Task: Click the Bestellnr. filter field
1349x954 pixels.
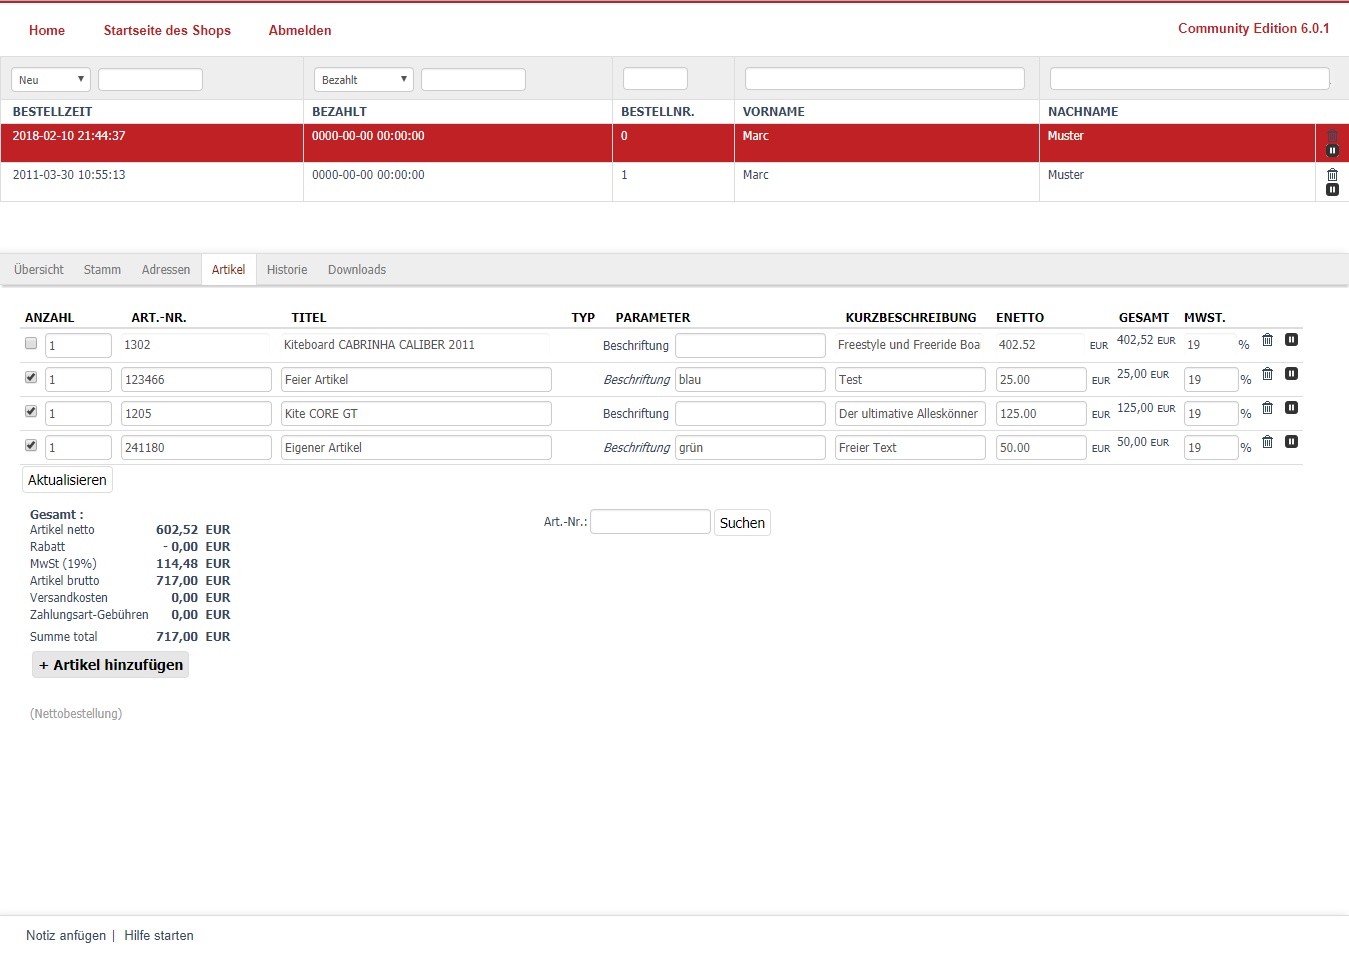Action: (655, 79)
